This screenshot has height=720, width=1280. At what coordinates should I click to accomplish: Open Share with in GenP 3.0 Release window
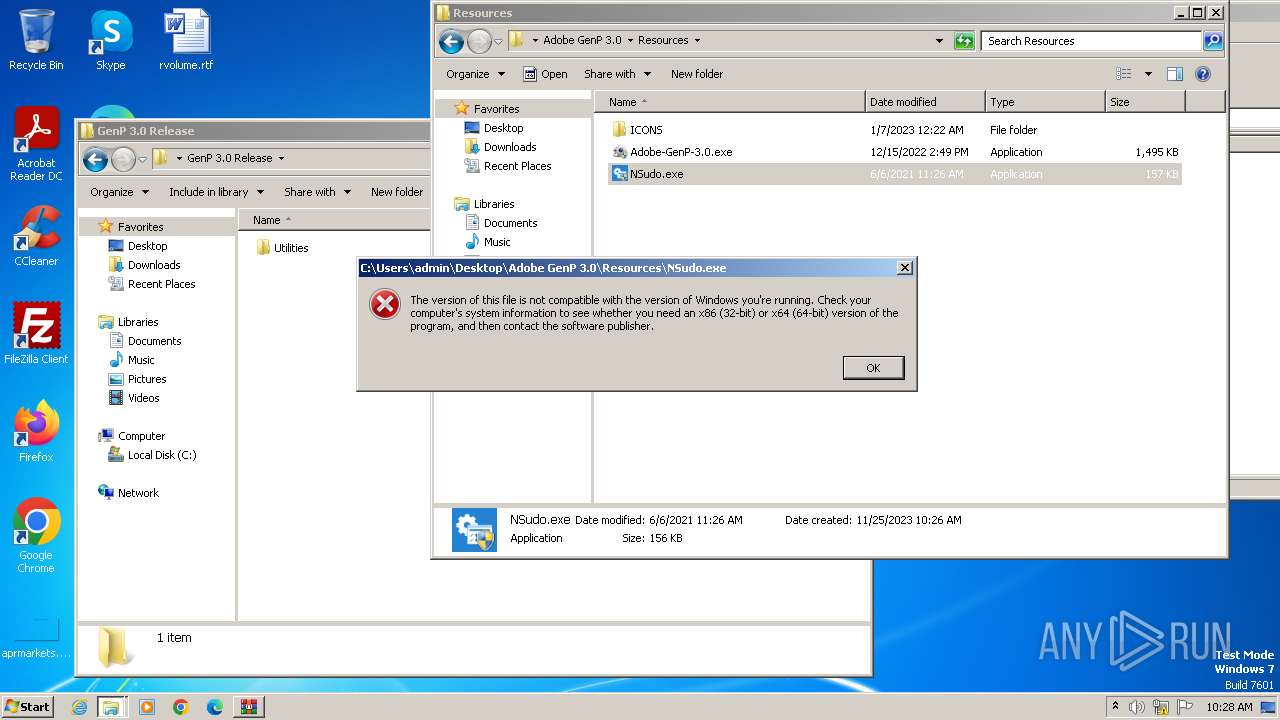pos(317,192)
